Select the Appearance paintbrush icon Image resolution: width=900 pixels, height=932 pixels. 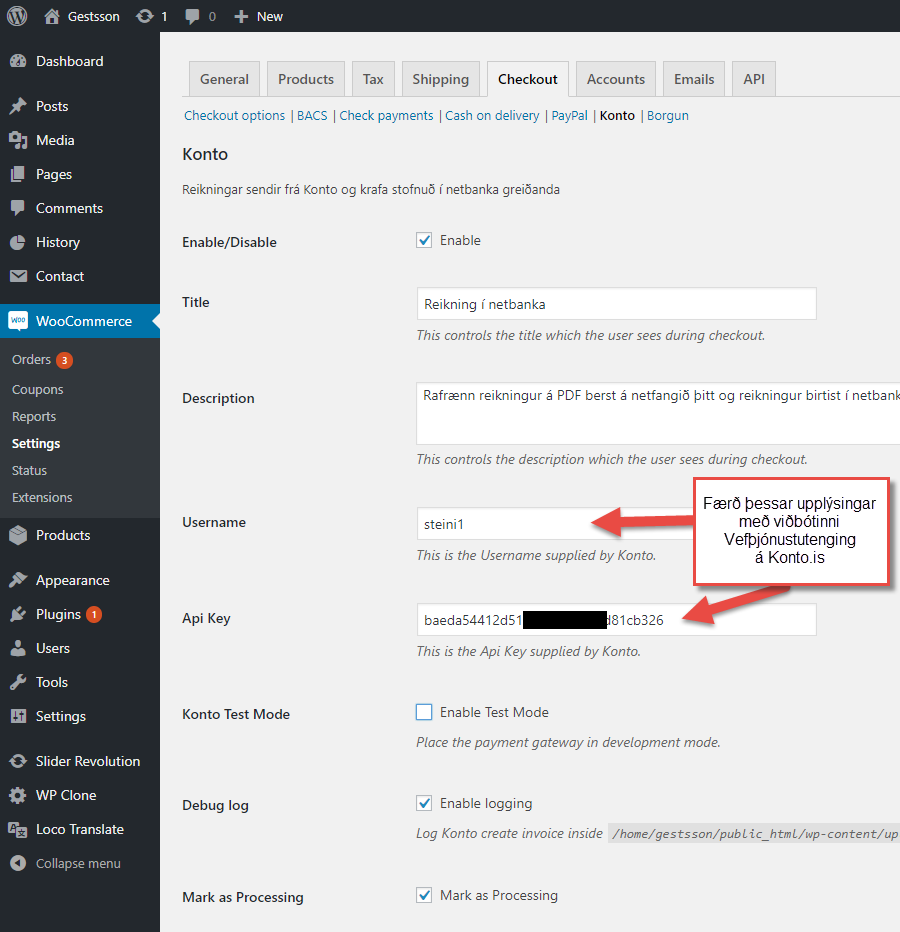[20, 579]
